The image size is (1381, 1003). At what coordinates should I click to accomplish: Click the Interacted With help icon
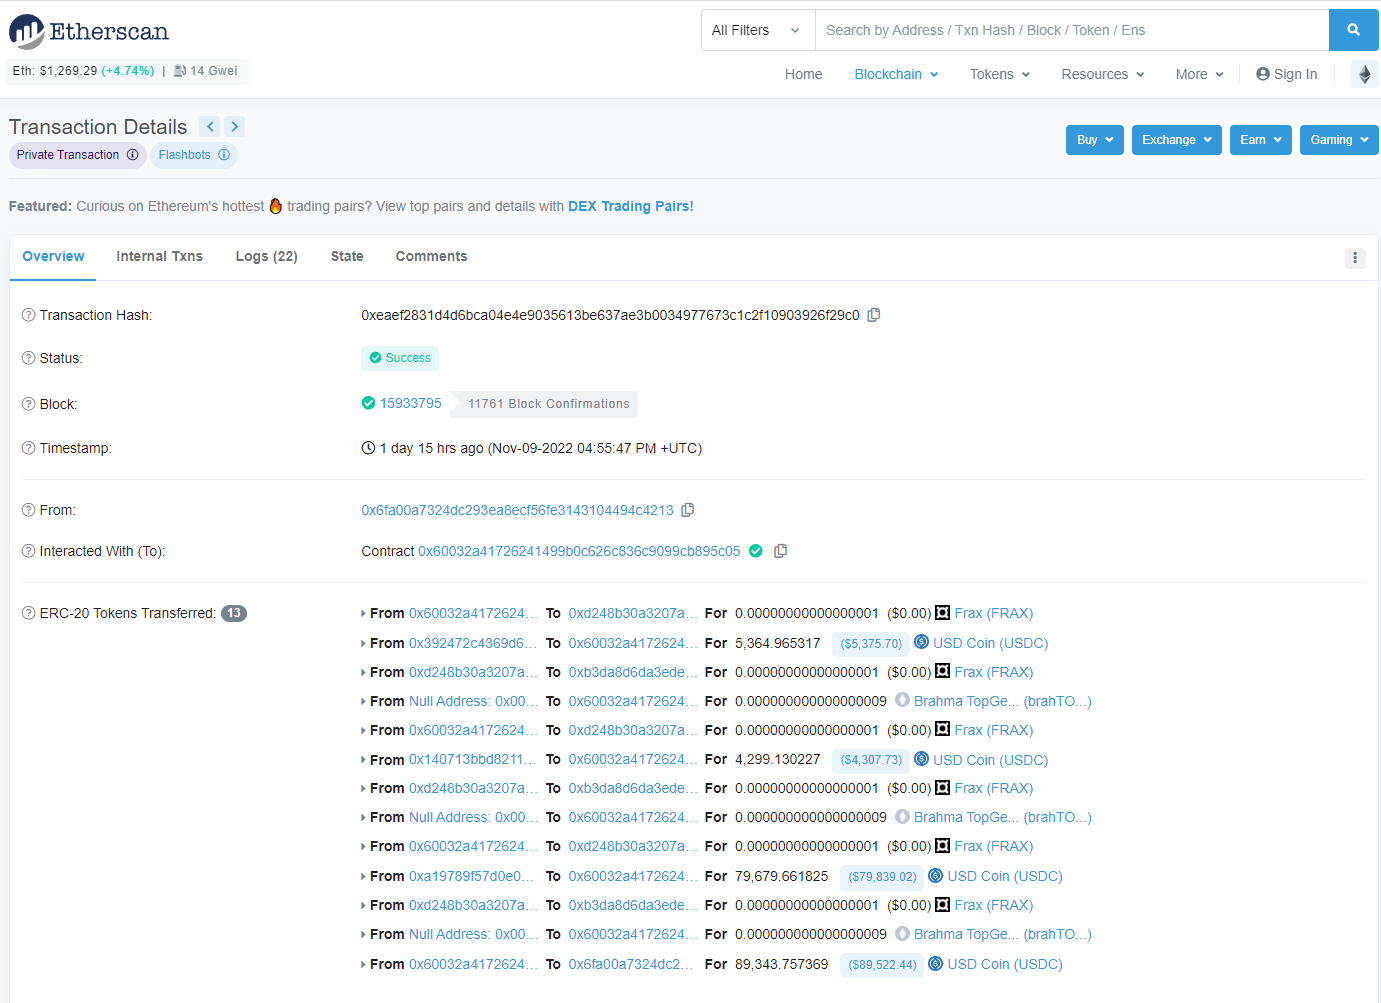coord(29,551)
